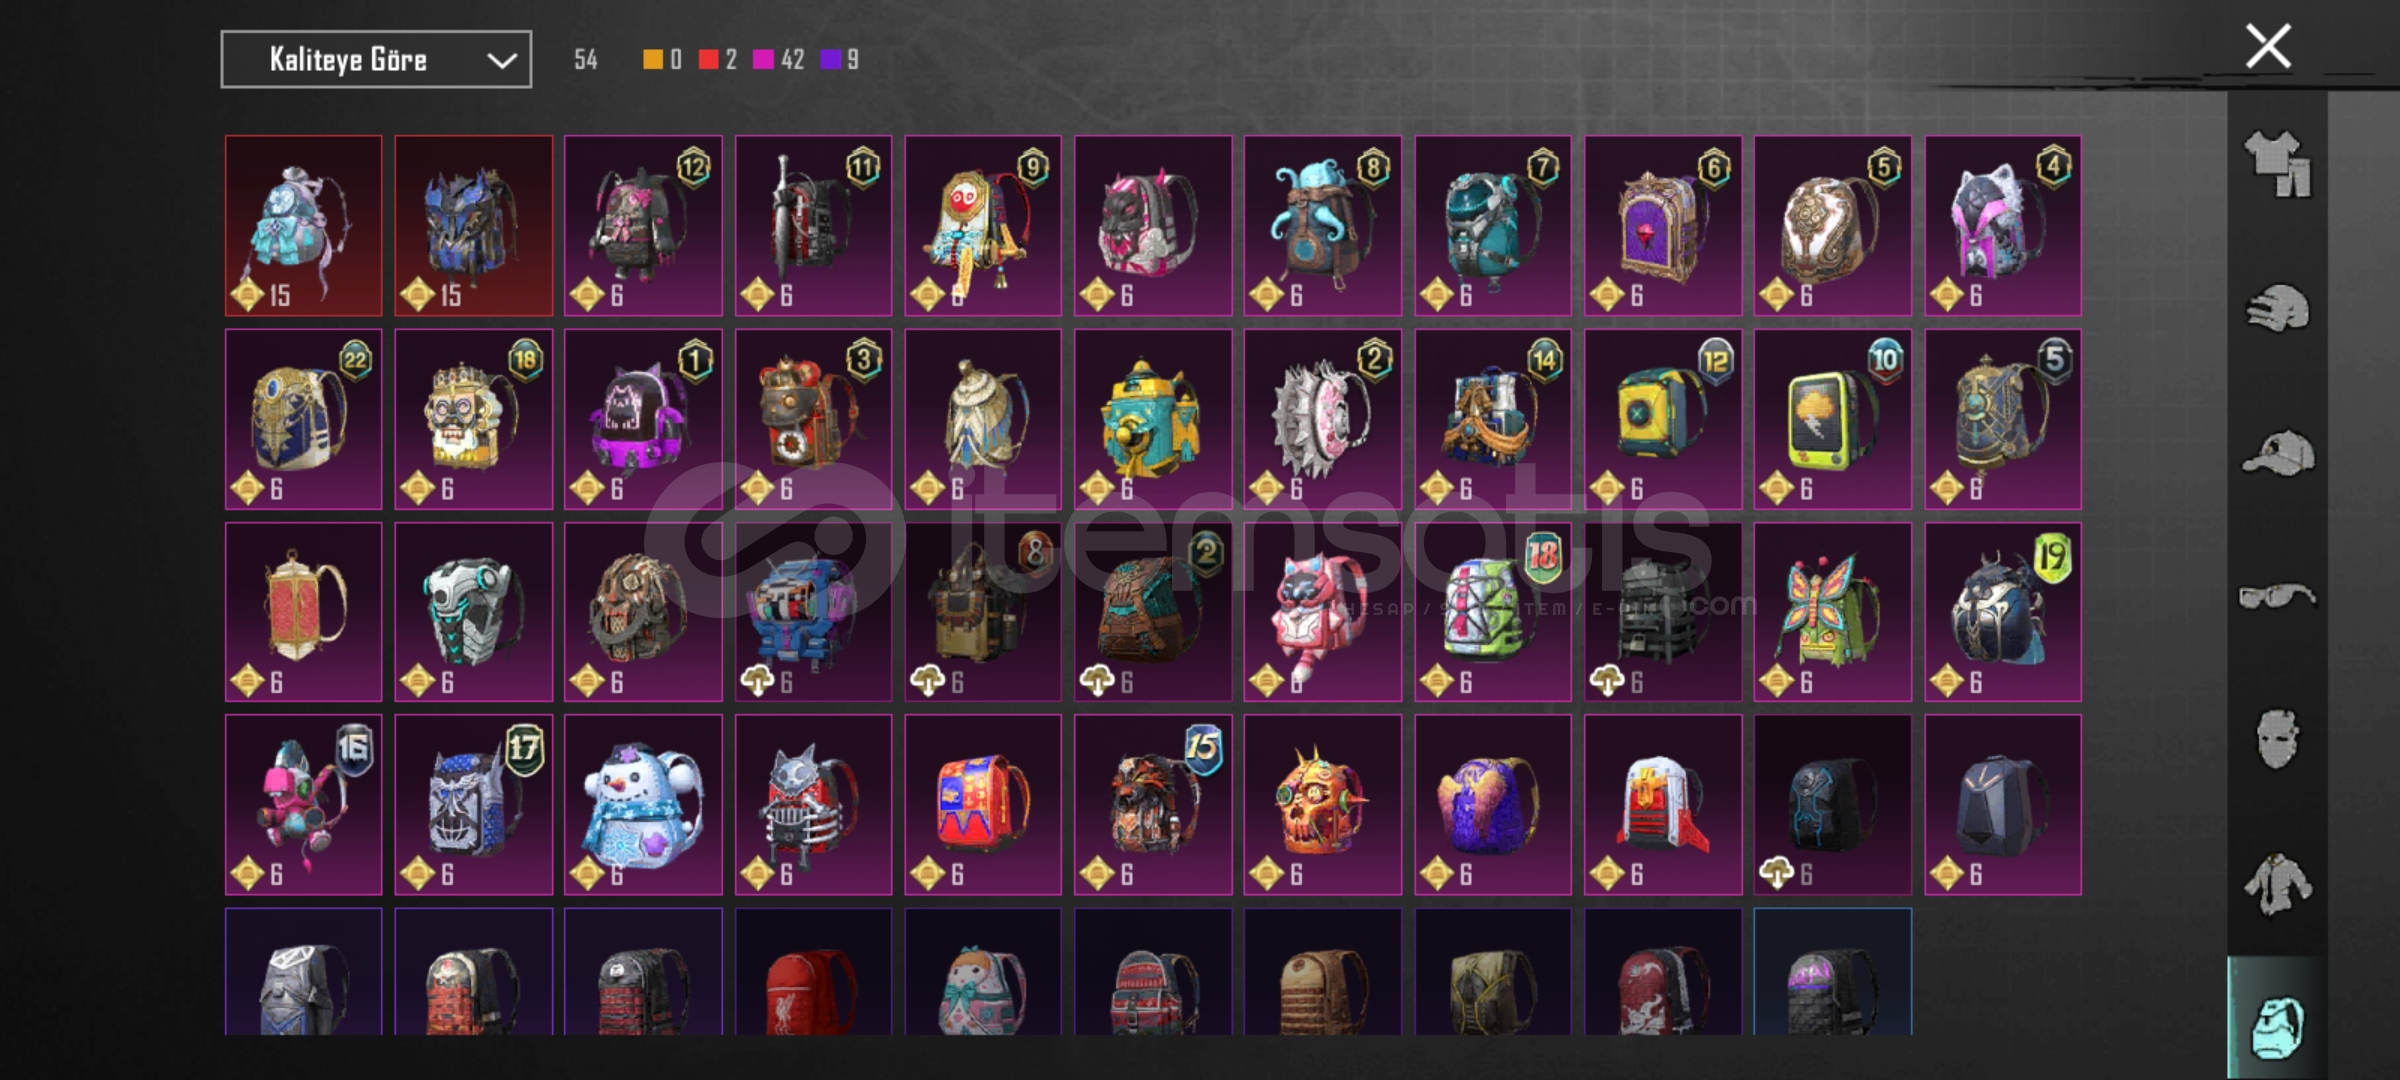The width and height of the screenshot is (2400, 1080).
Task: Open the jacket category icon
Action: 2277,884
